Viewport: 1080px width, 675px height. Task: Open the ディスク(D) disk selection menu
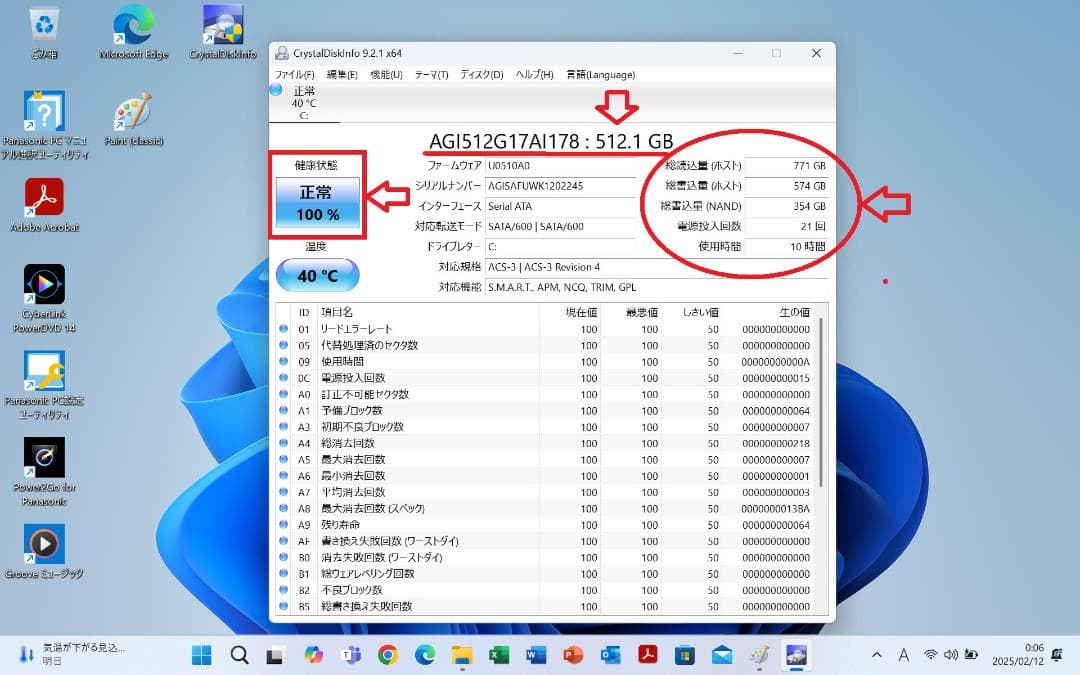tap(482, 74)
